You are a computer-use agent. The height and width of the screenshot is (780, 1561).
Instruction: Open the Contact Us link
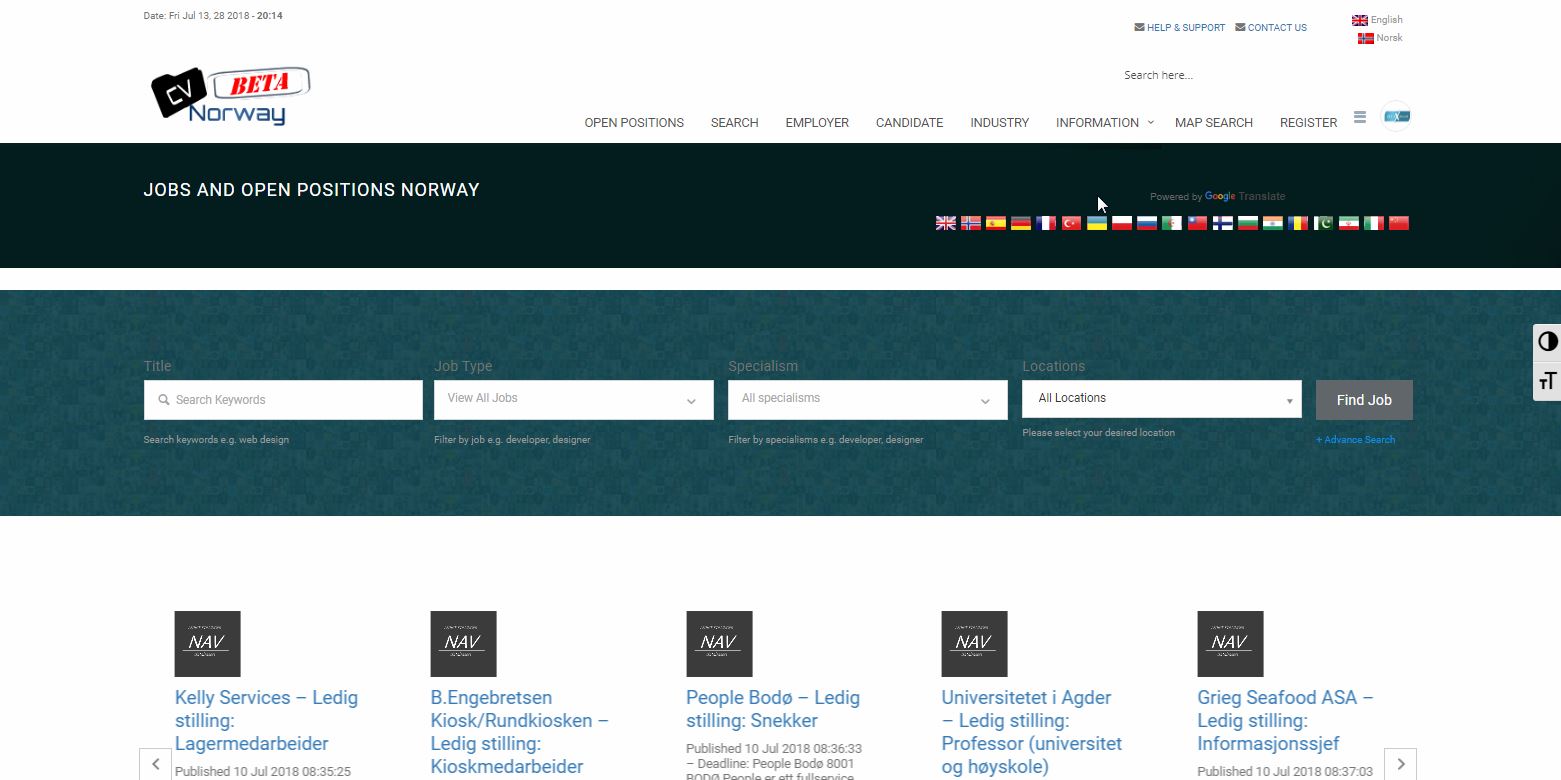coord(1271,28)
